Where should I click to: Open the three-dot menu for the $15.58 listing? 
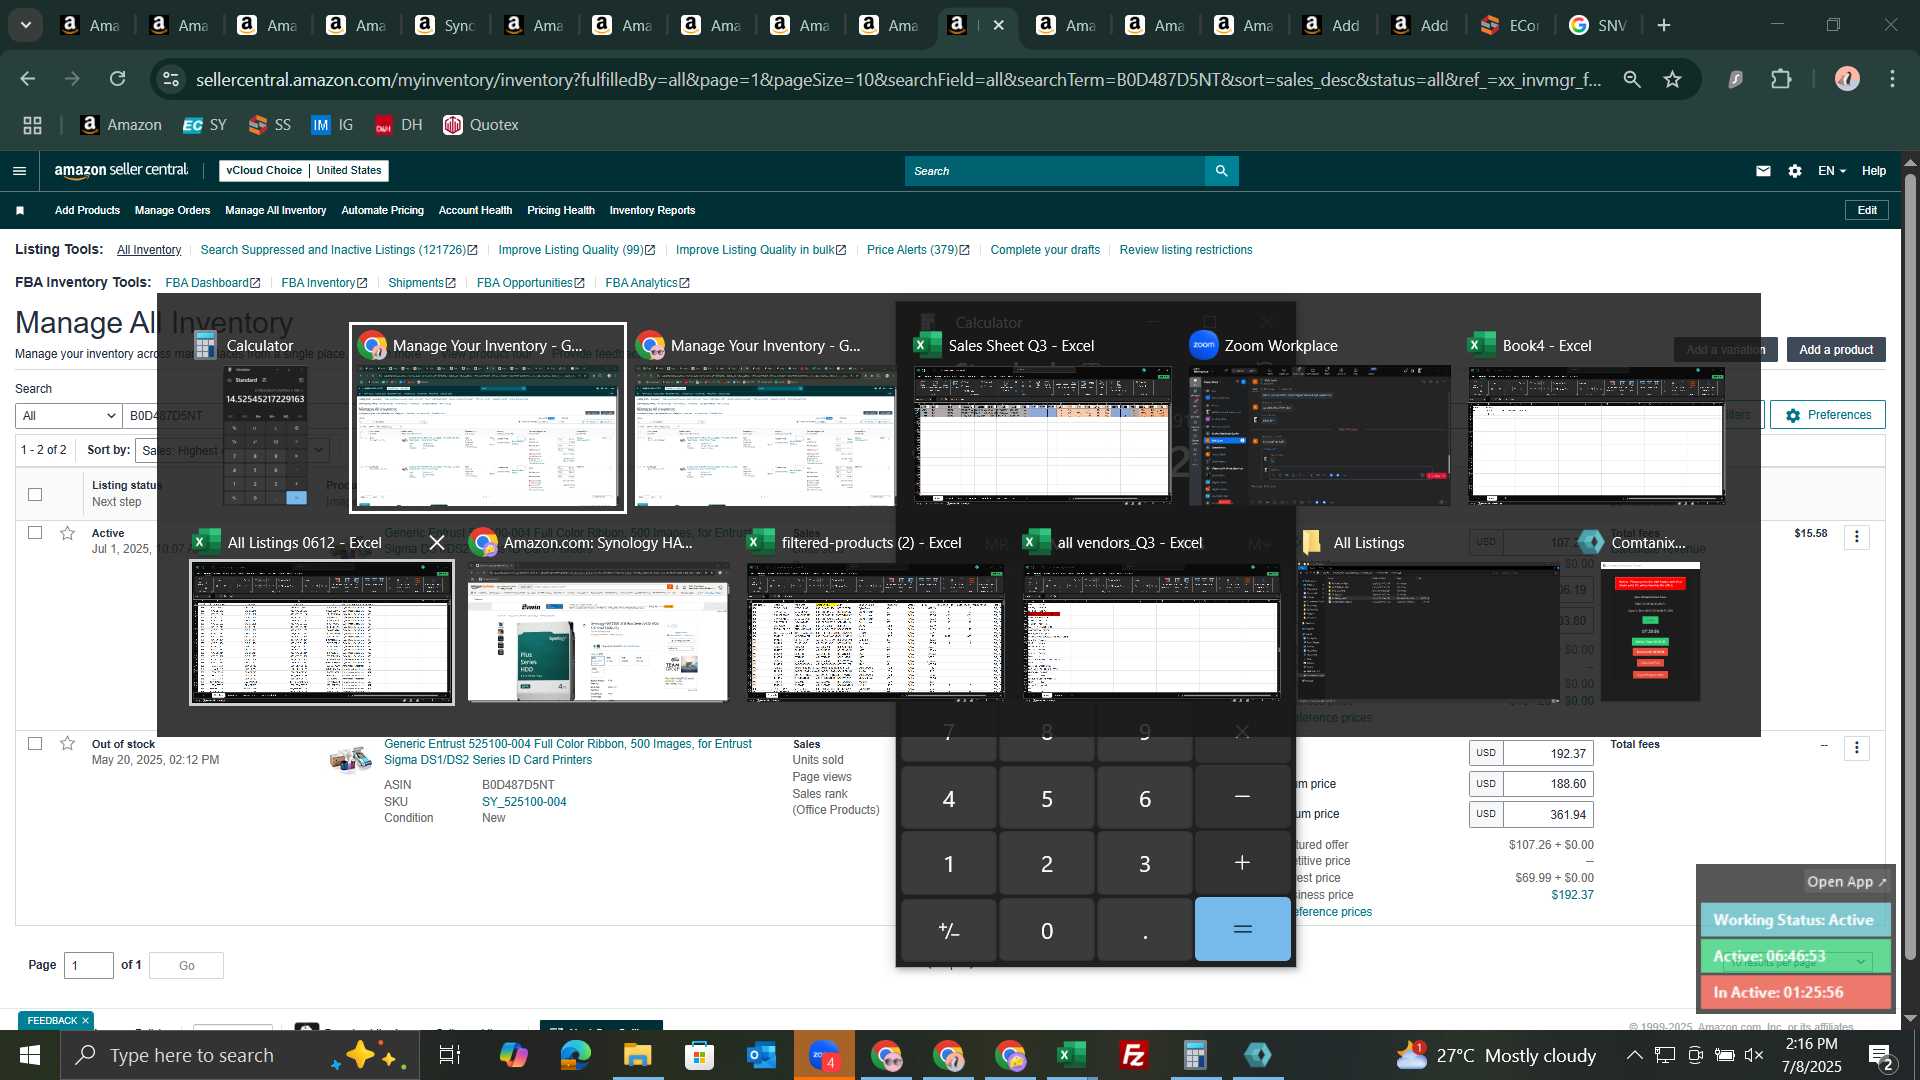click(1857, 537)
